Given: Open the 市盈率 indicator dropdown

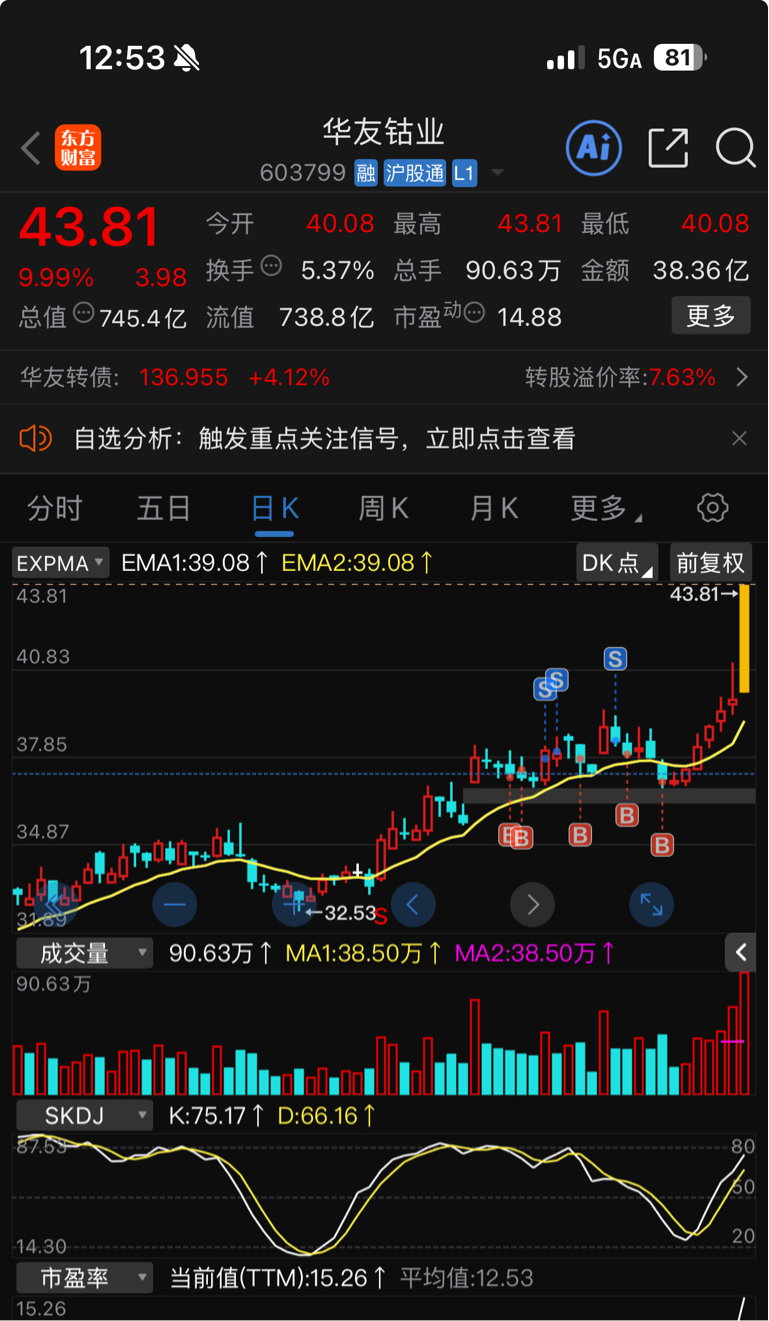Looking at the screenshot, I should 84,1278.
